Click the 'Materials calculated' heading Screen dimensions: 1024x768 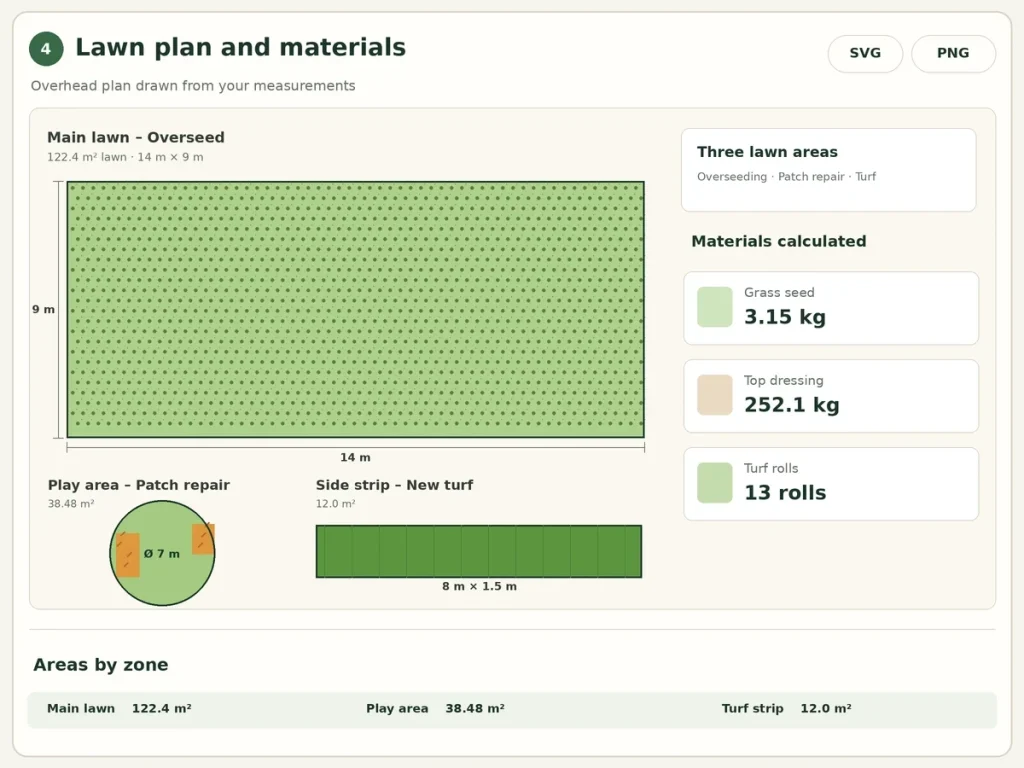(x=778, y=242)
